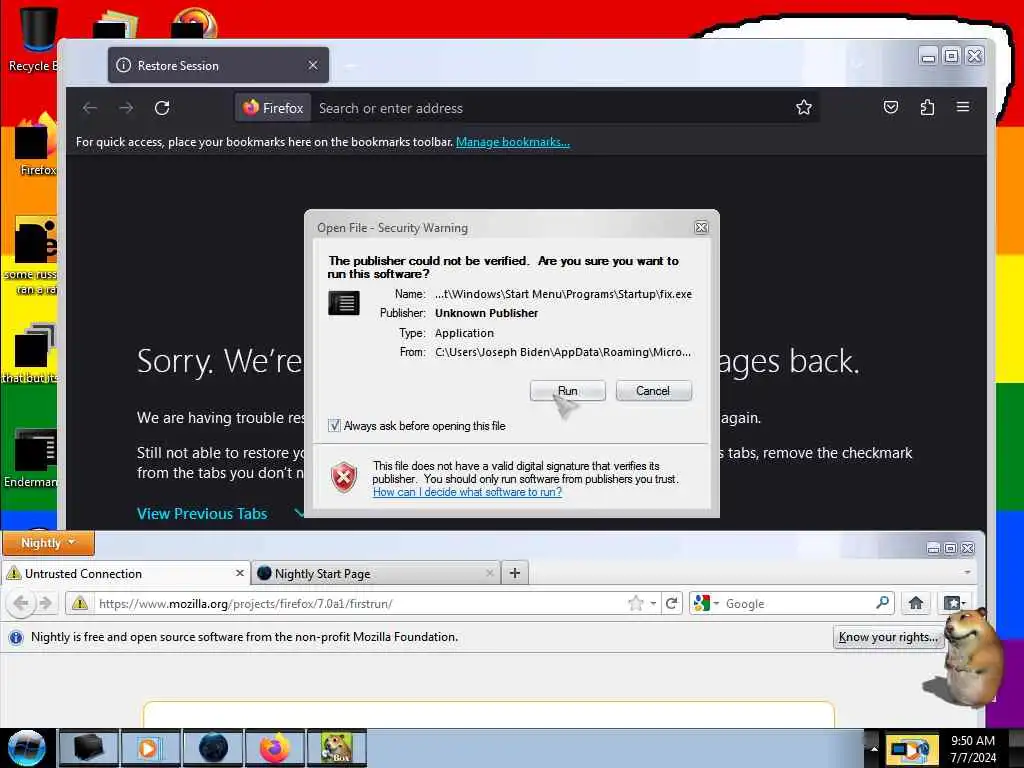Image resolution: width=1024 pixels, height=768 pixels.
Task: Open the list all tabs arrow in Nightly
Action: pyautogui.click(x=967, y=572)
